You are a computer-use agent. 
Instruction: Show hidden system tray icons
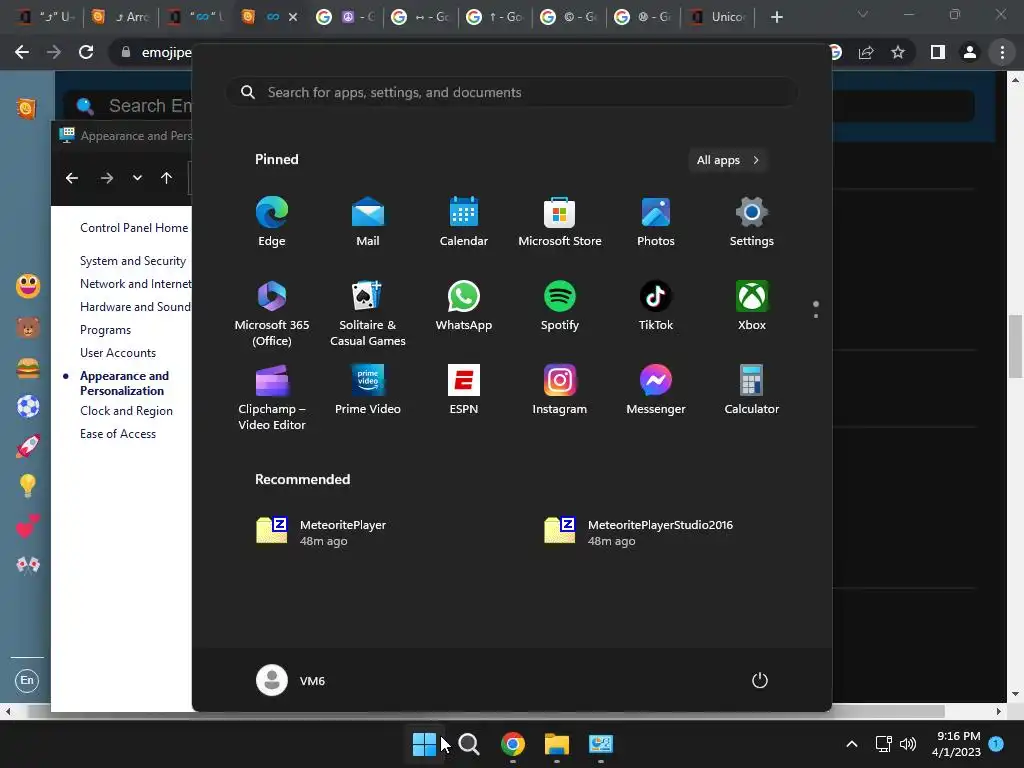coord(852,744)
